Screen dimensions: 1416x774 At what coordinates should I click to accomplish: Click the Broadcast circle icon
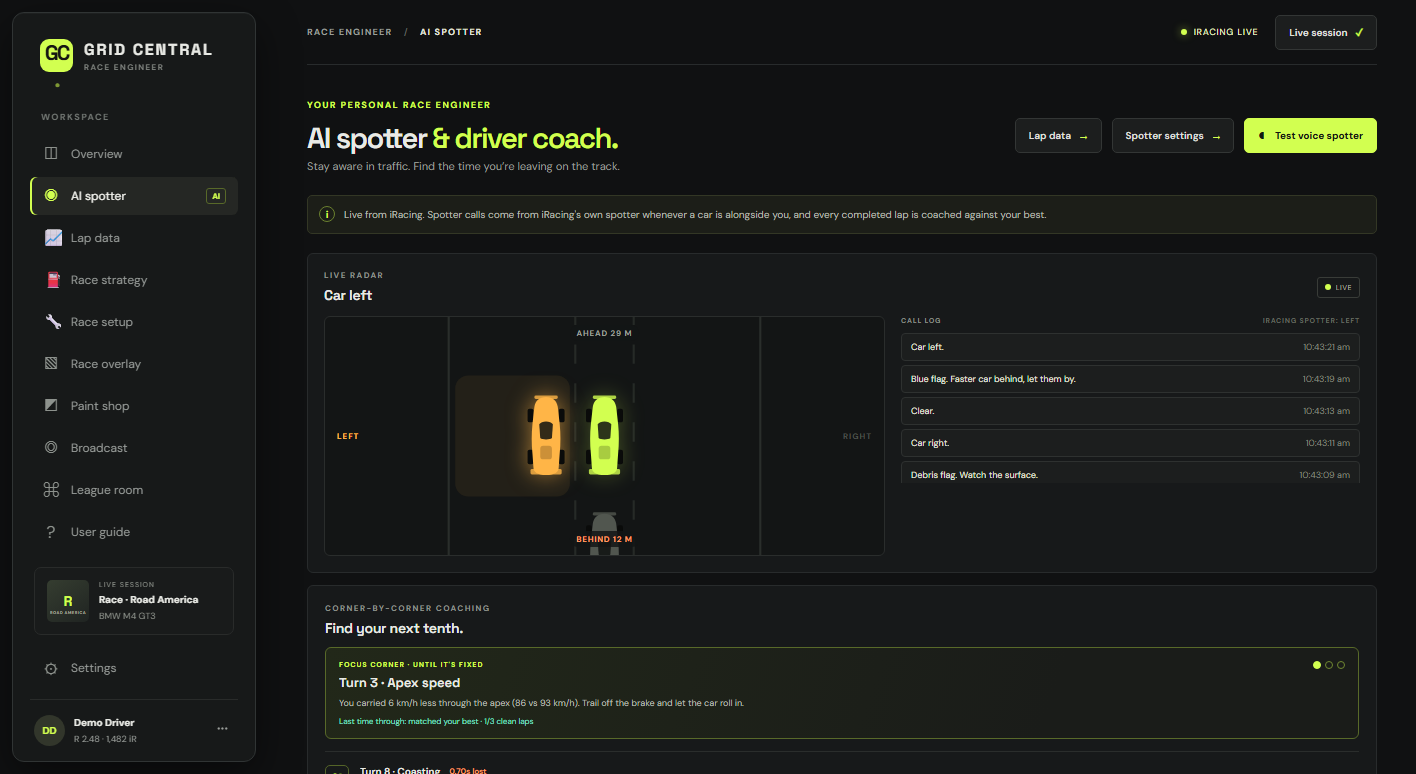tap(52, 448)
